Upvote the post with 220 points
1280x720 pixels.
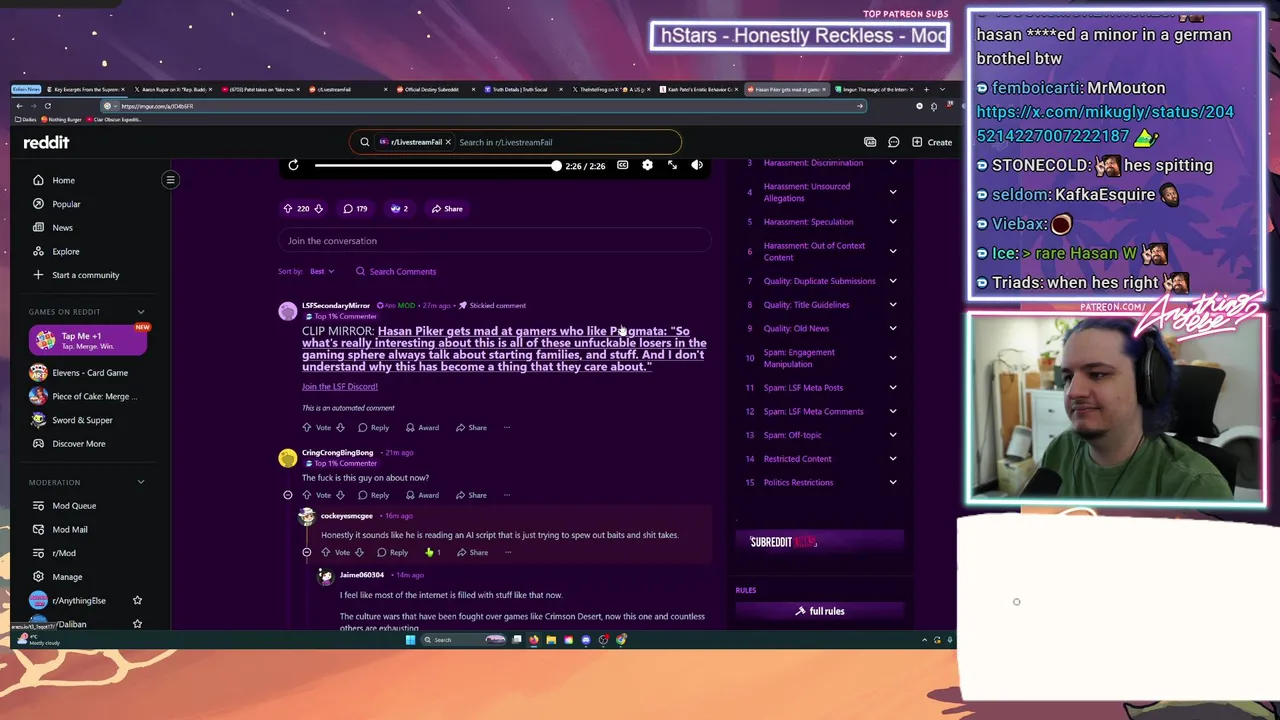tap(288, 209)
